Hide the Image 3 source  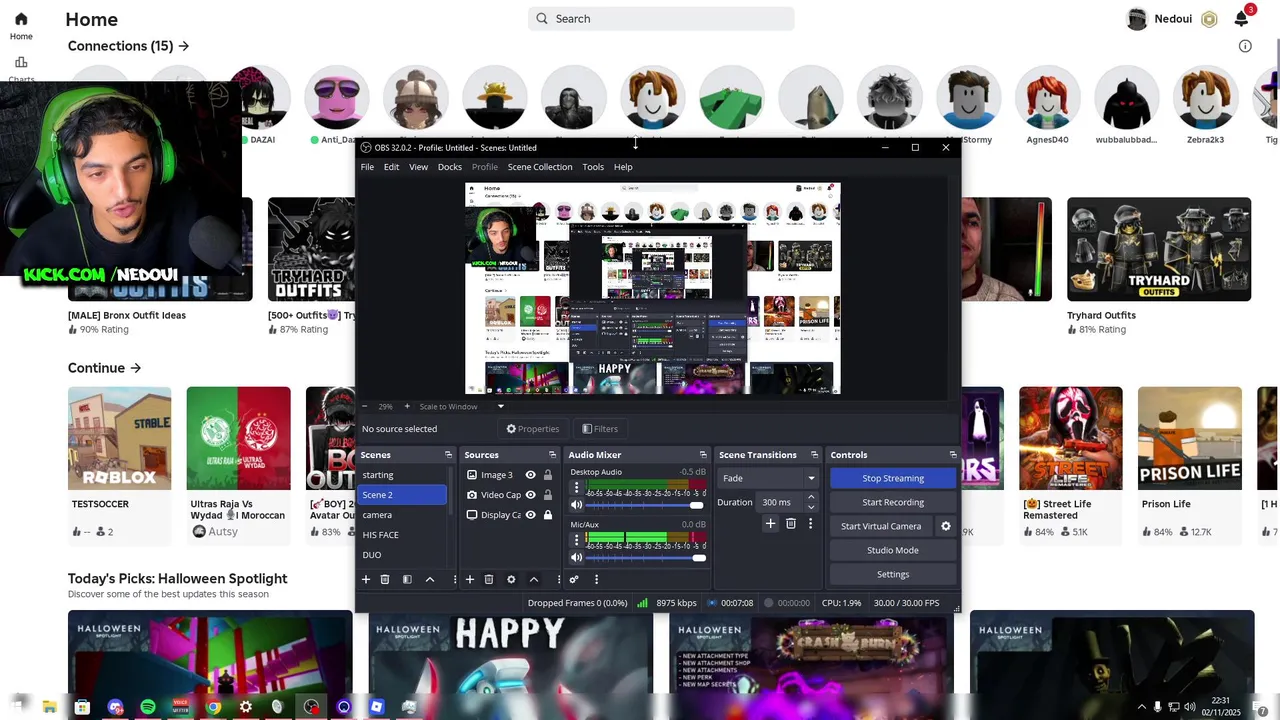click(530, 475)
